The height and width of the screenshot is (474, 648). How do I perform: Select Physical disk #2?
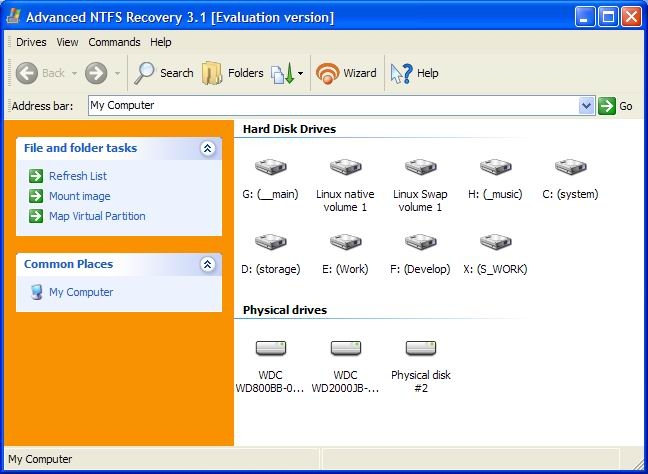coord(421,348)
